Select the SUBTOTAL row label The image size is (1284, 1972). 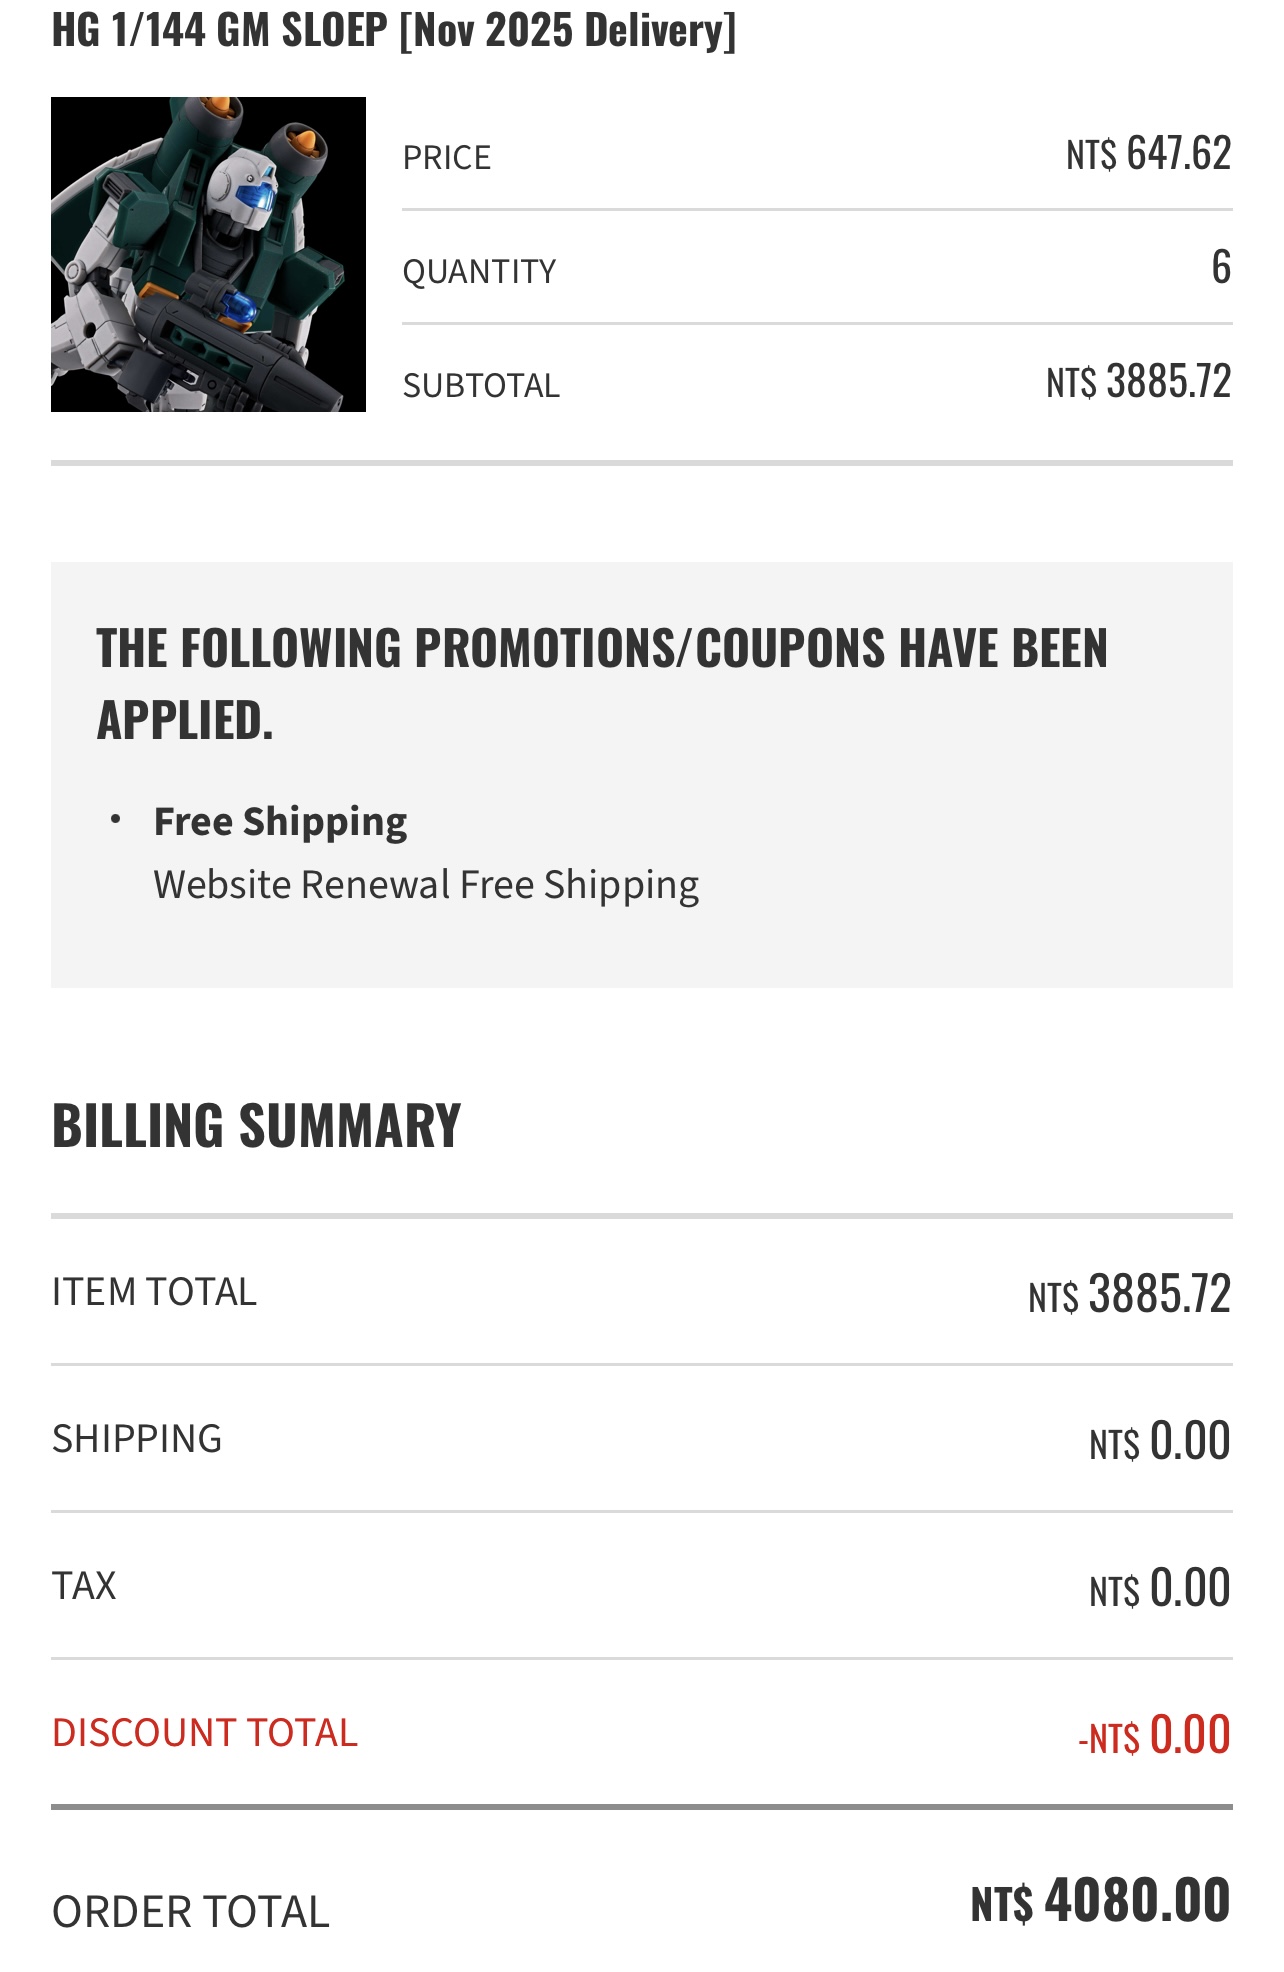(481, 385)
